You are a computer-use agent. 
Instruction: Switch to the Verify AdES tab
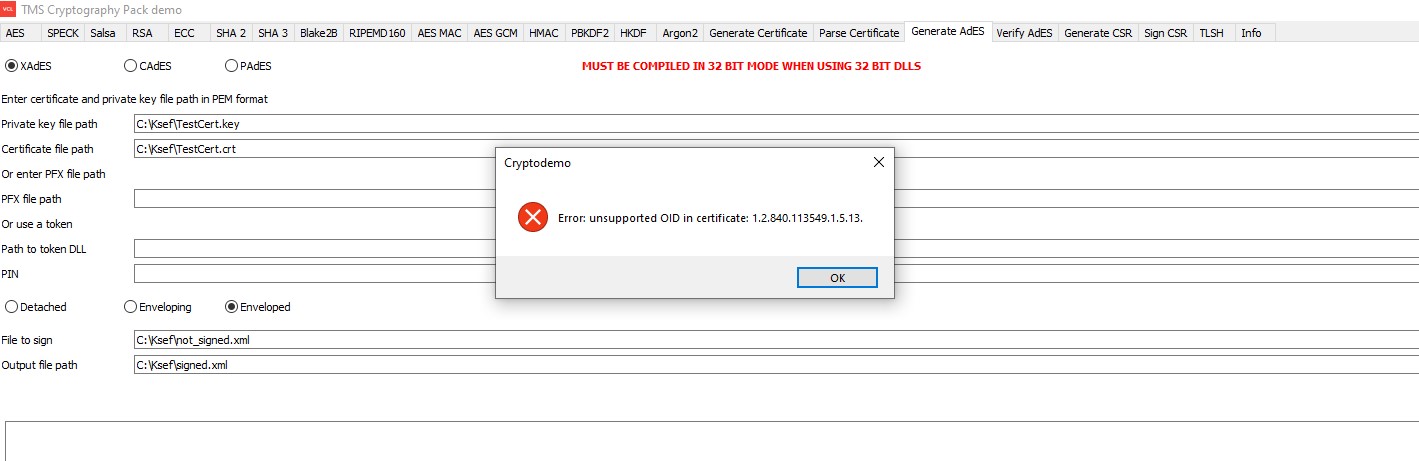point(1024,33)
